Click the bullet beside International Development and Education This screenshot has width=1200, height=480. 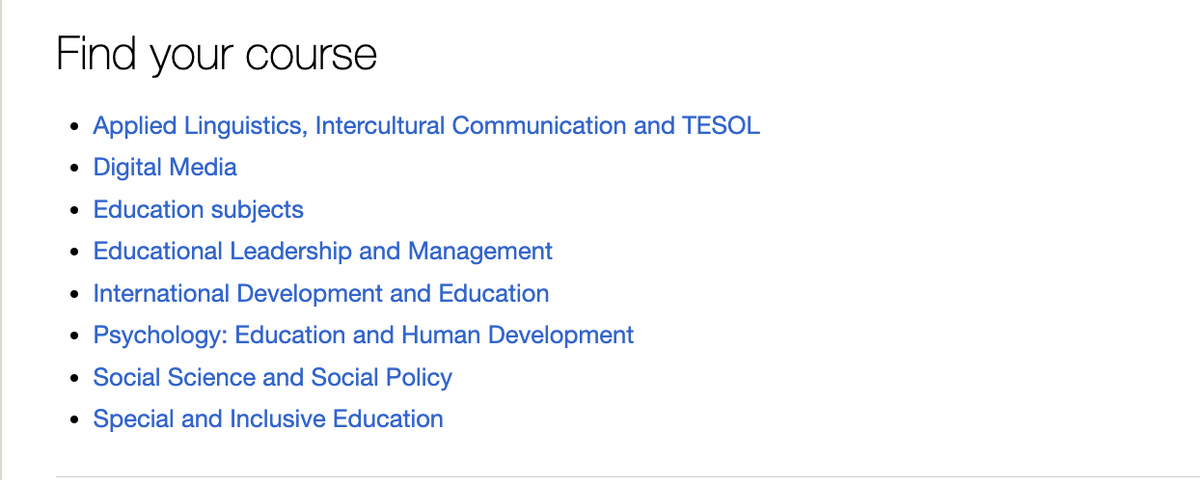[74, 296]
